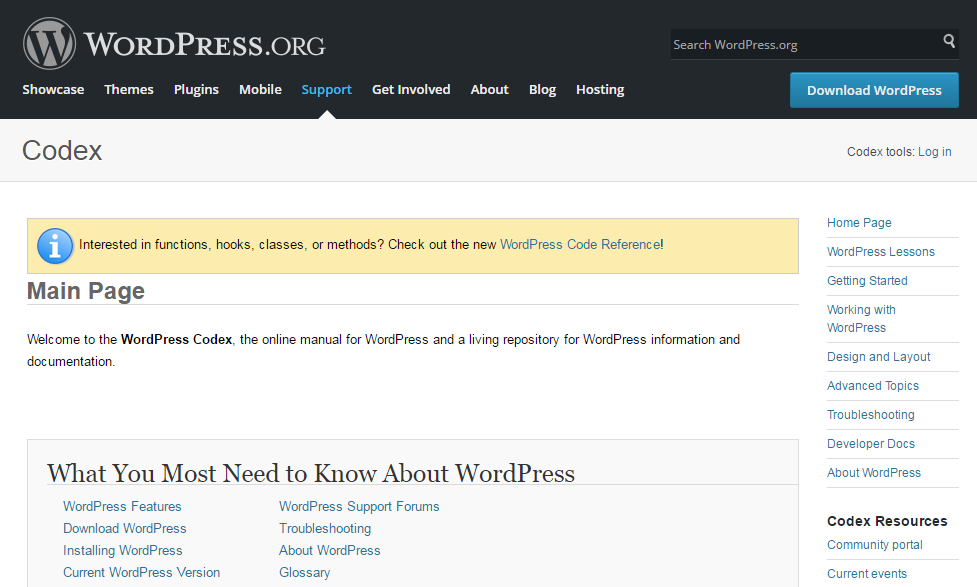977x587 pixels.
Task: Open Current events link
Action: (867, 574)
